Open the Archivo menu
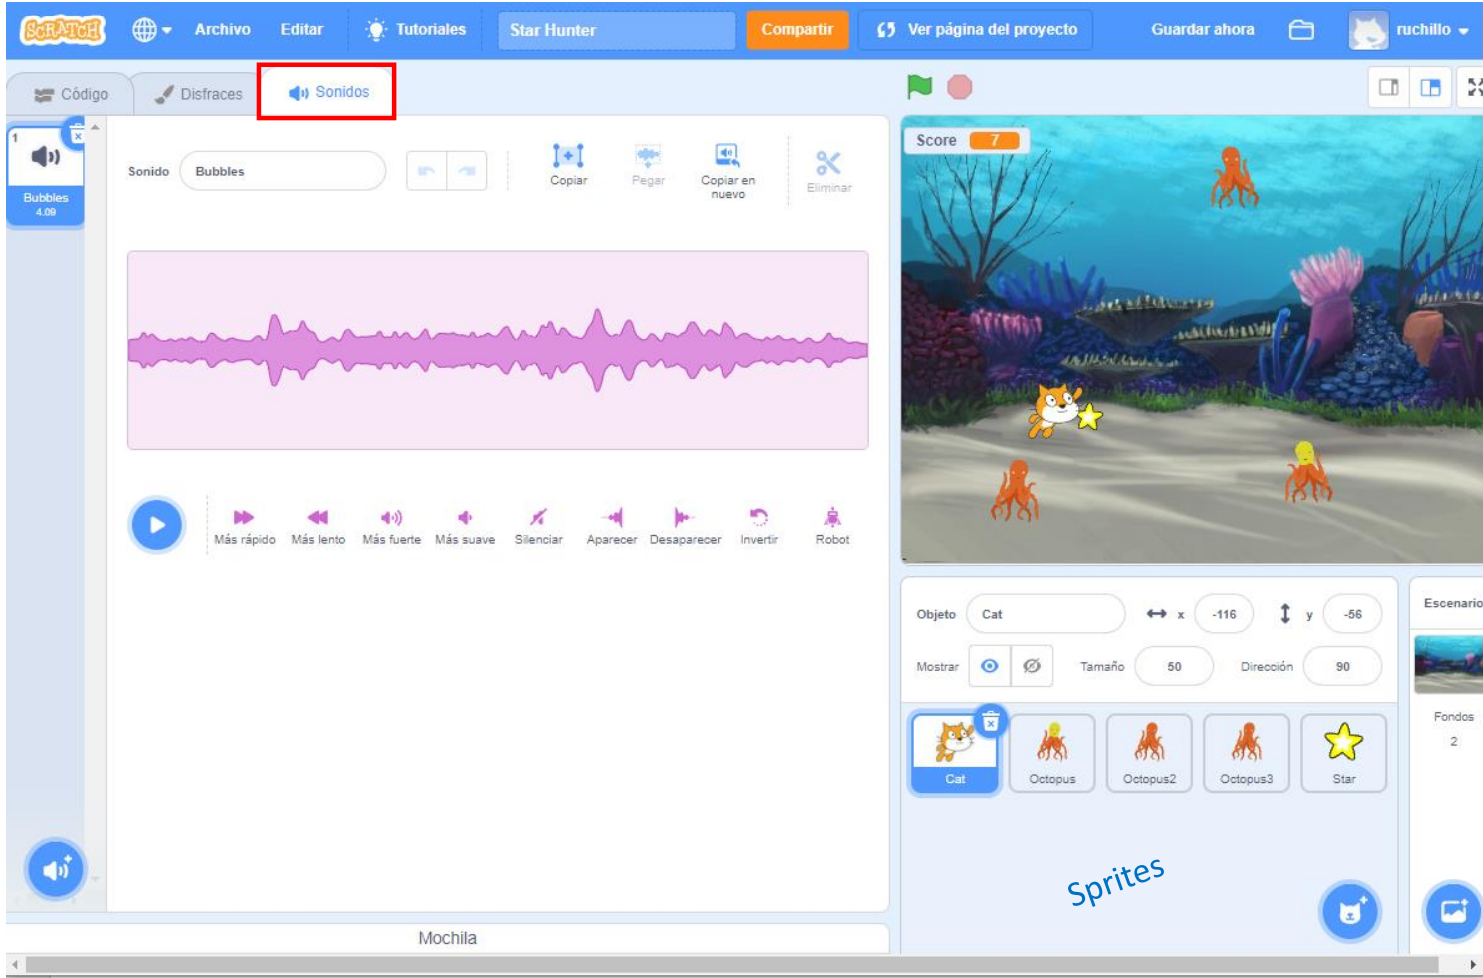The image size is (1483, 978). click(x=222, y=30)
